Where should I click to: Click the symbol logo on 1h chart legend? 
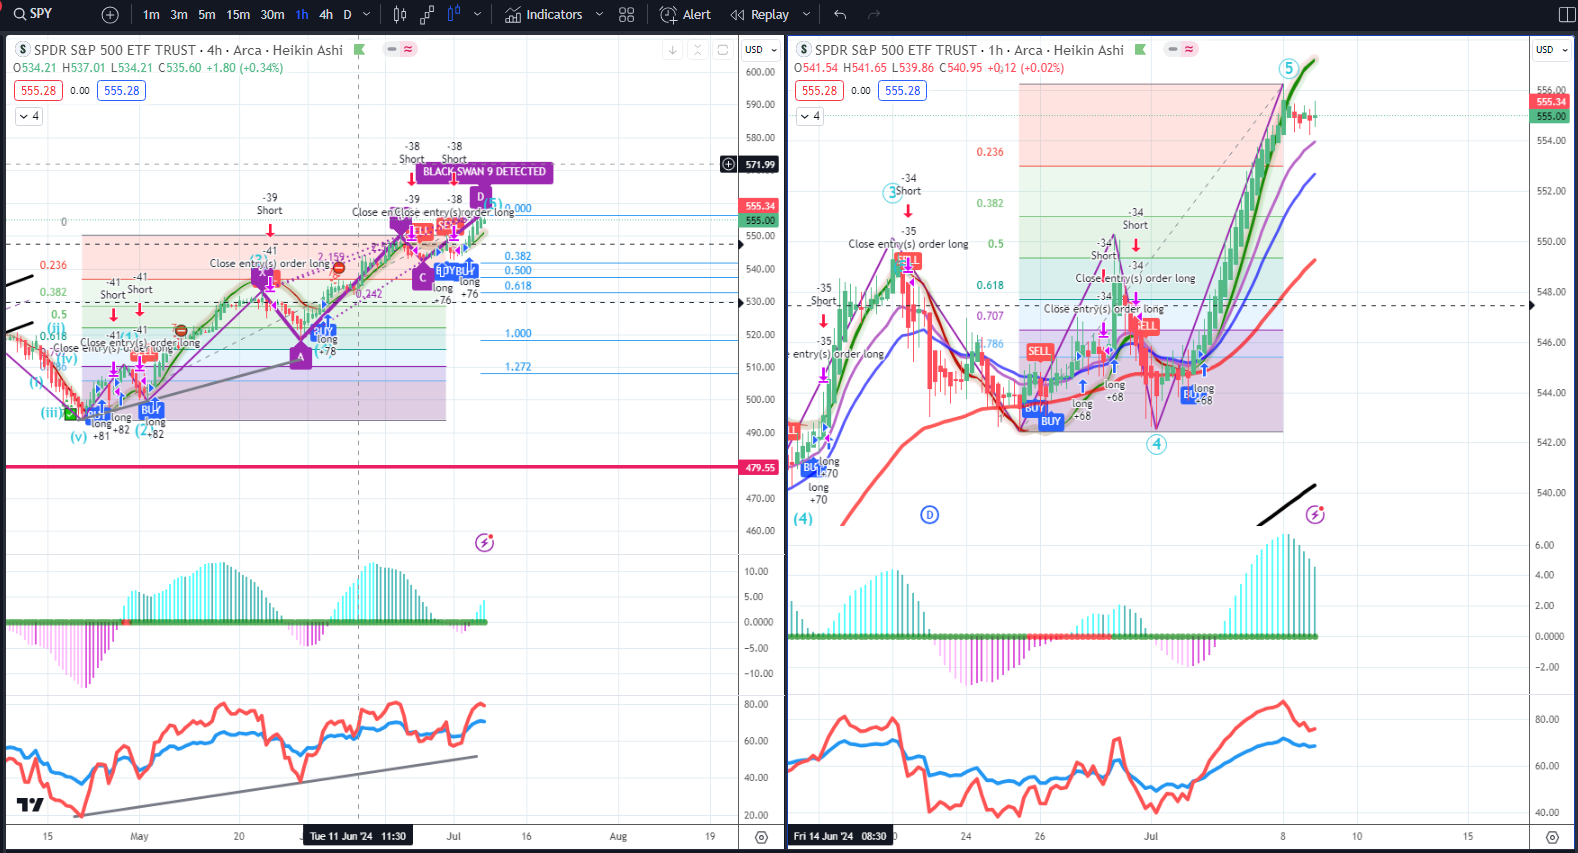pyautogui.click(x=804, y=49)
